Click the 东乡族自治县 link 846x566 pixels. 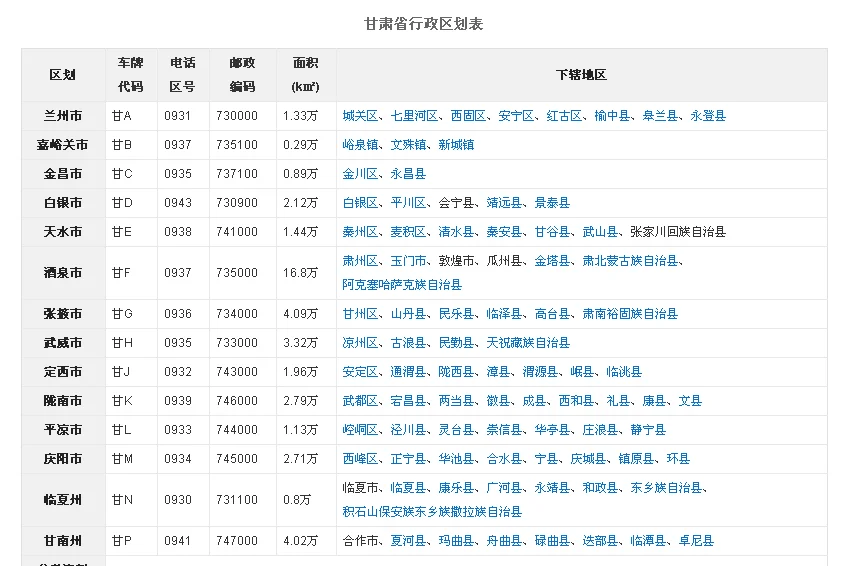666,489
